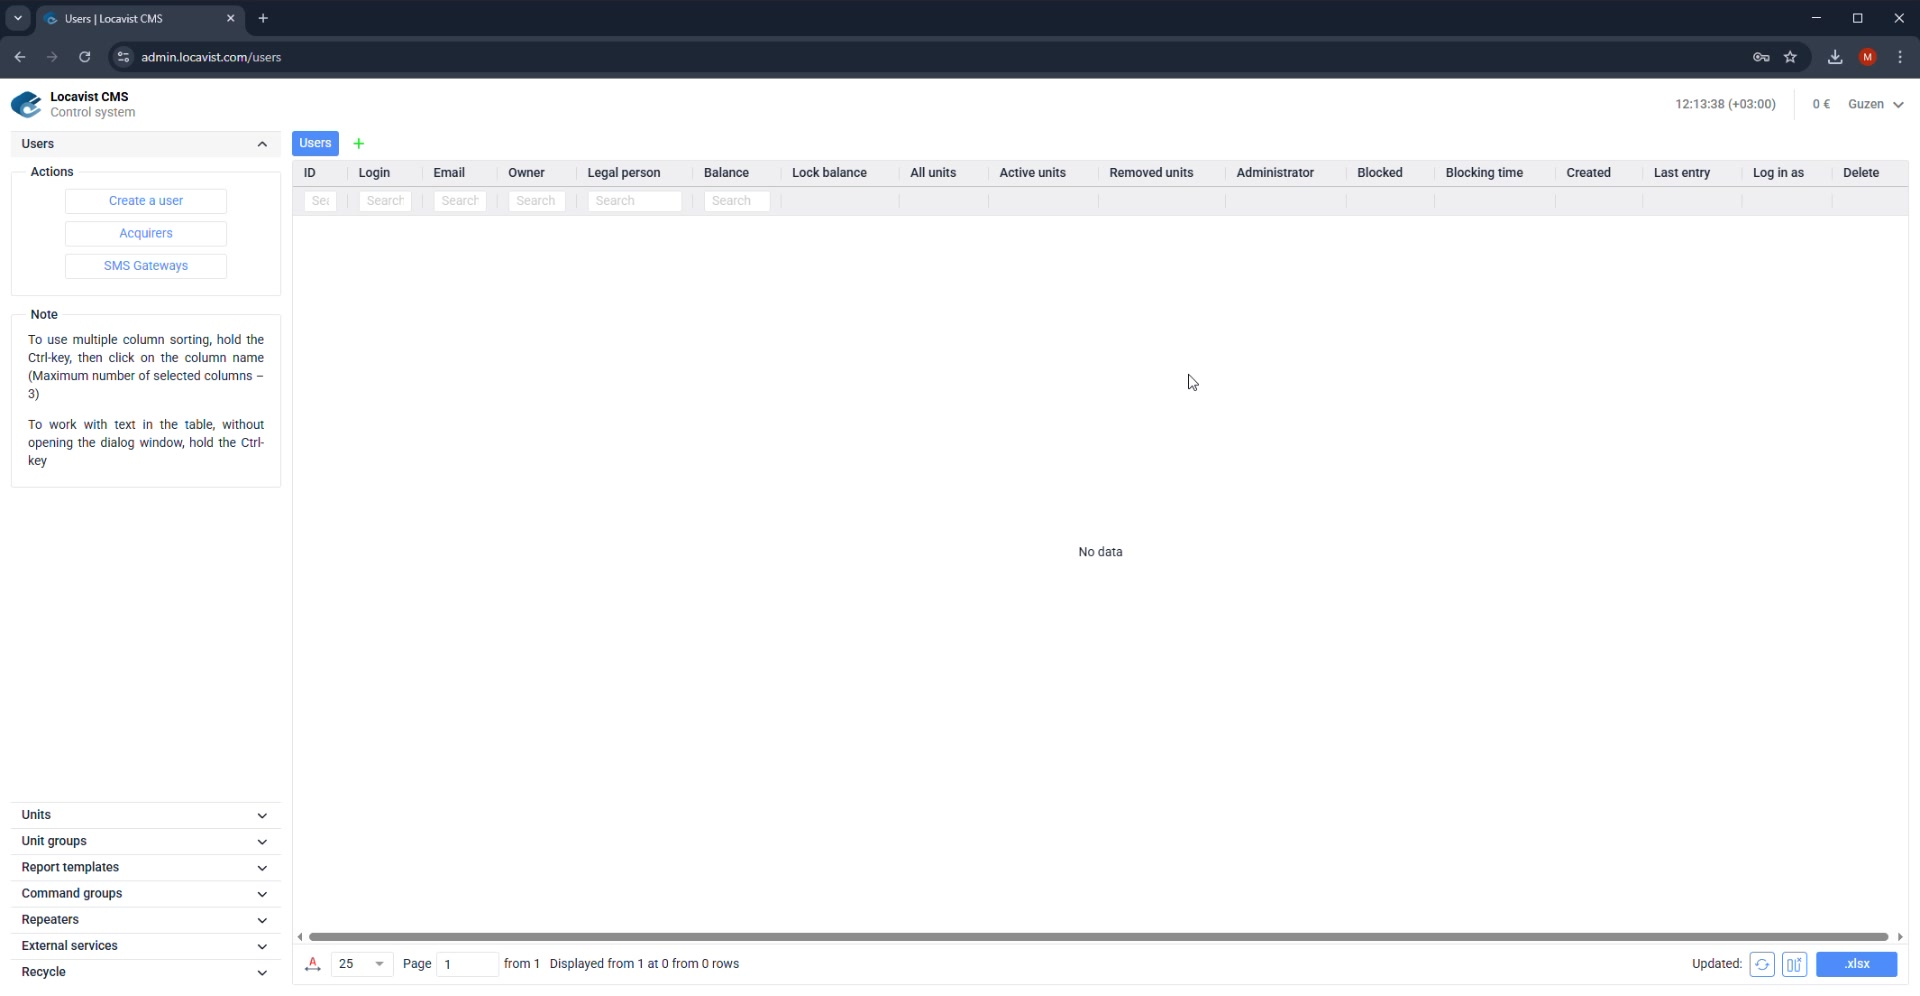
Task: Collapse the Users sidebar section
Action: coord(146,144)
